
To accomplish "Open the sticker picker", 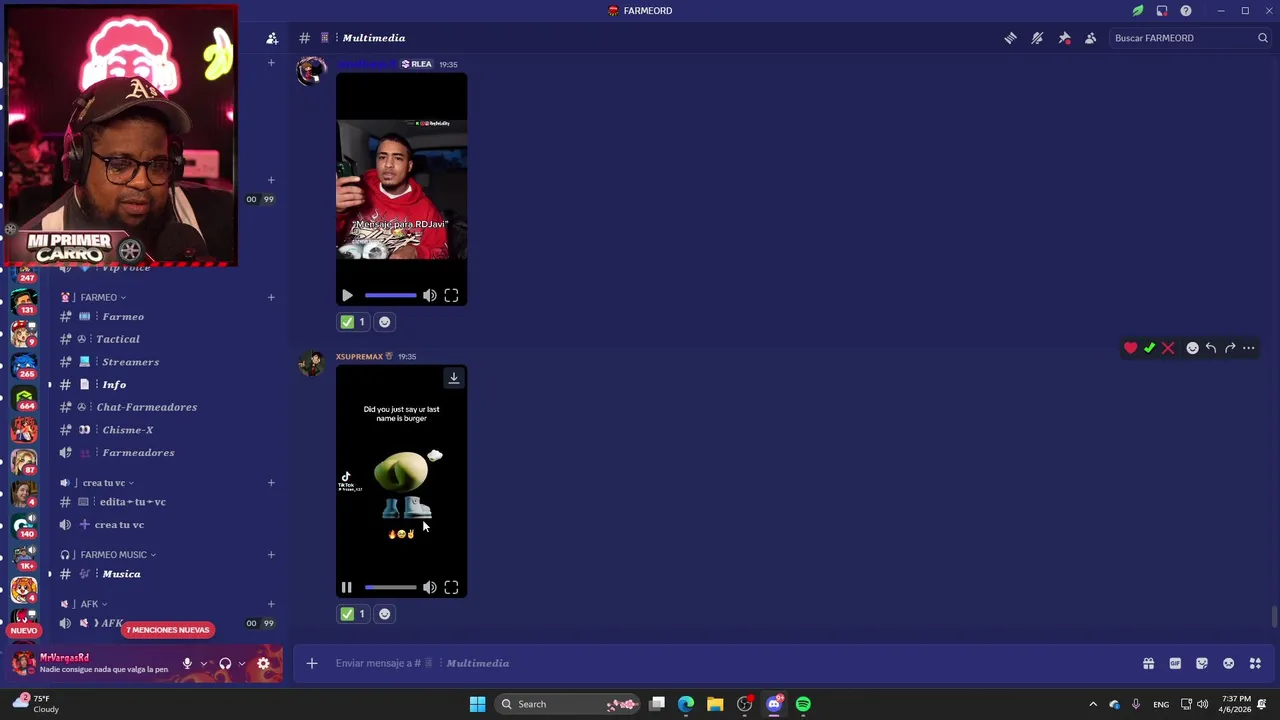I will pyautogui.click(x=1202, y=663).
